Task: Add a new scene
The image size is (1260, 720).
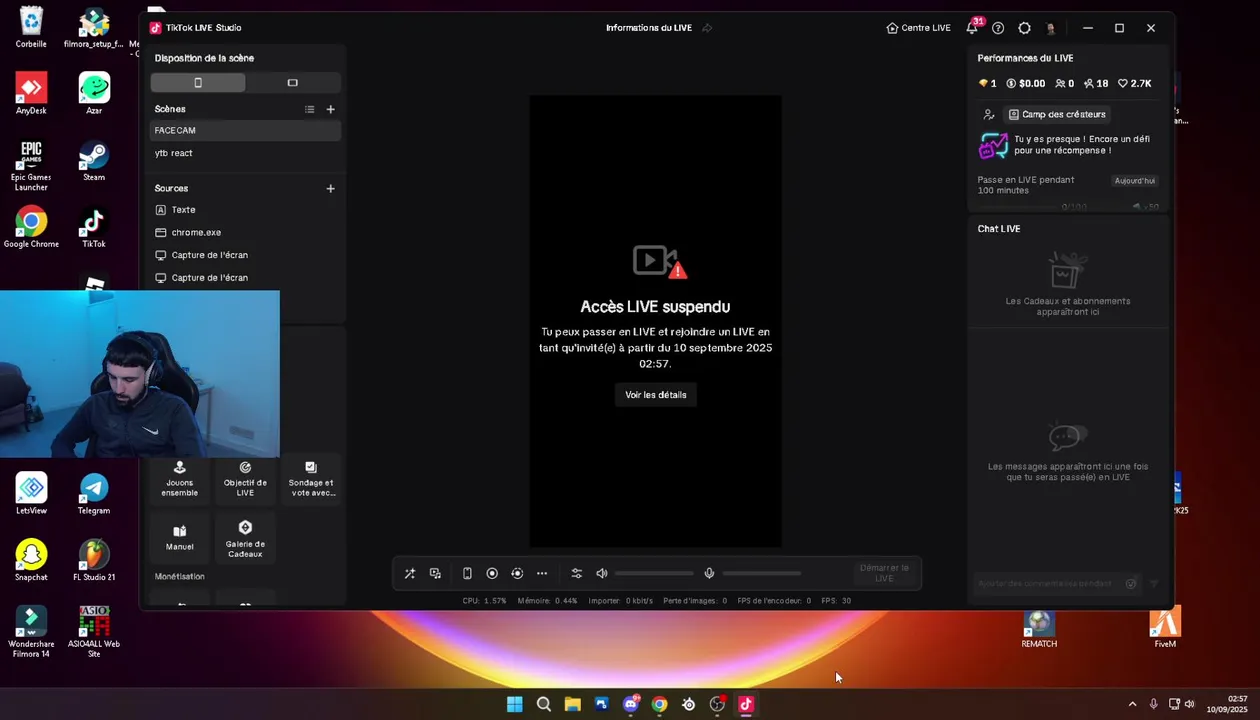Action: click(331, 109)
